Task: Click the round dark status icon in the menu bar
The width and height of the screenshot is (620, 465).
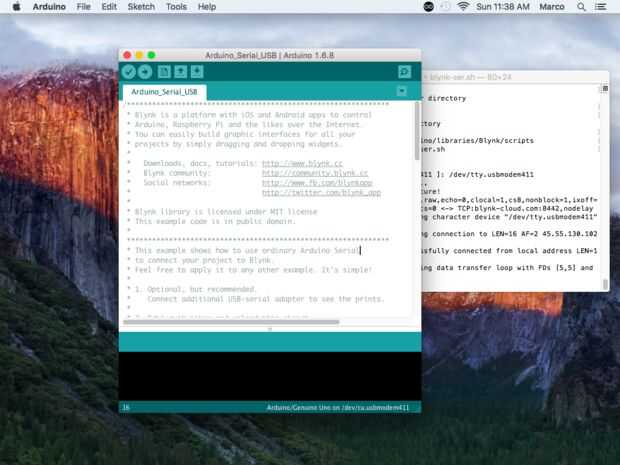Action: [429, 6]
